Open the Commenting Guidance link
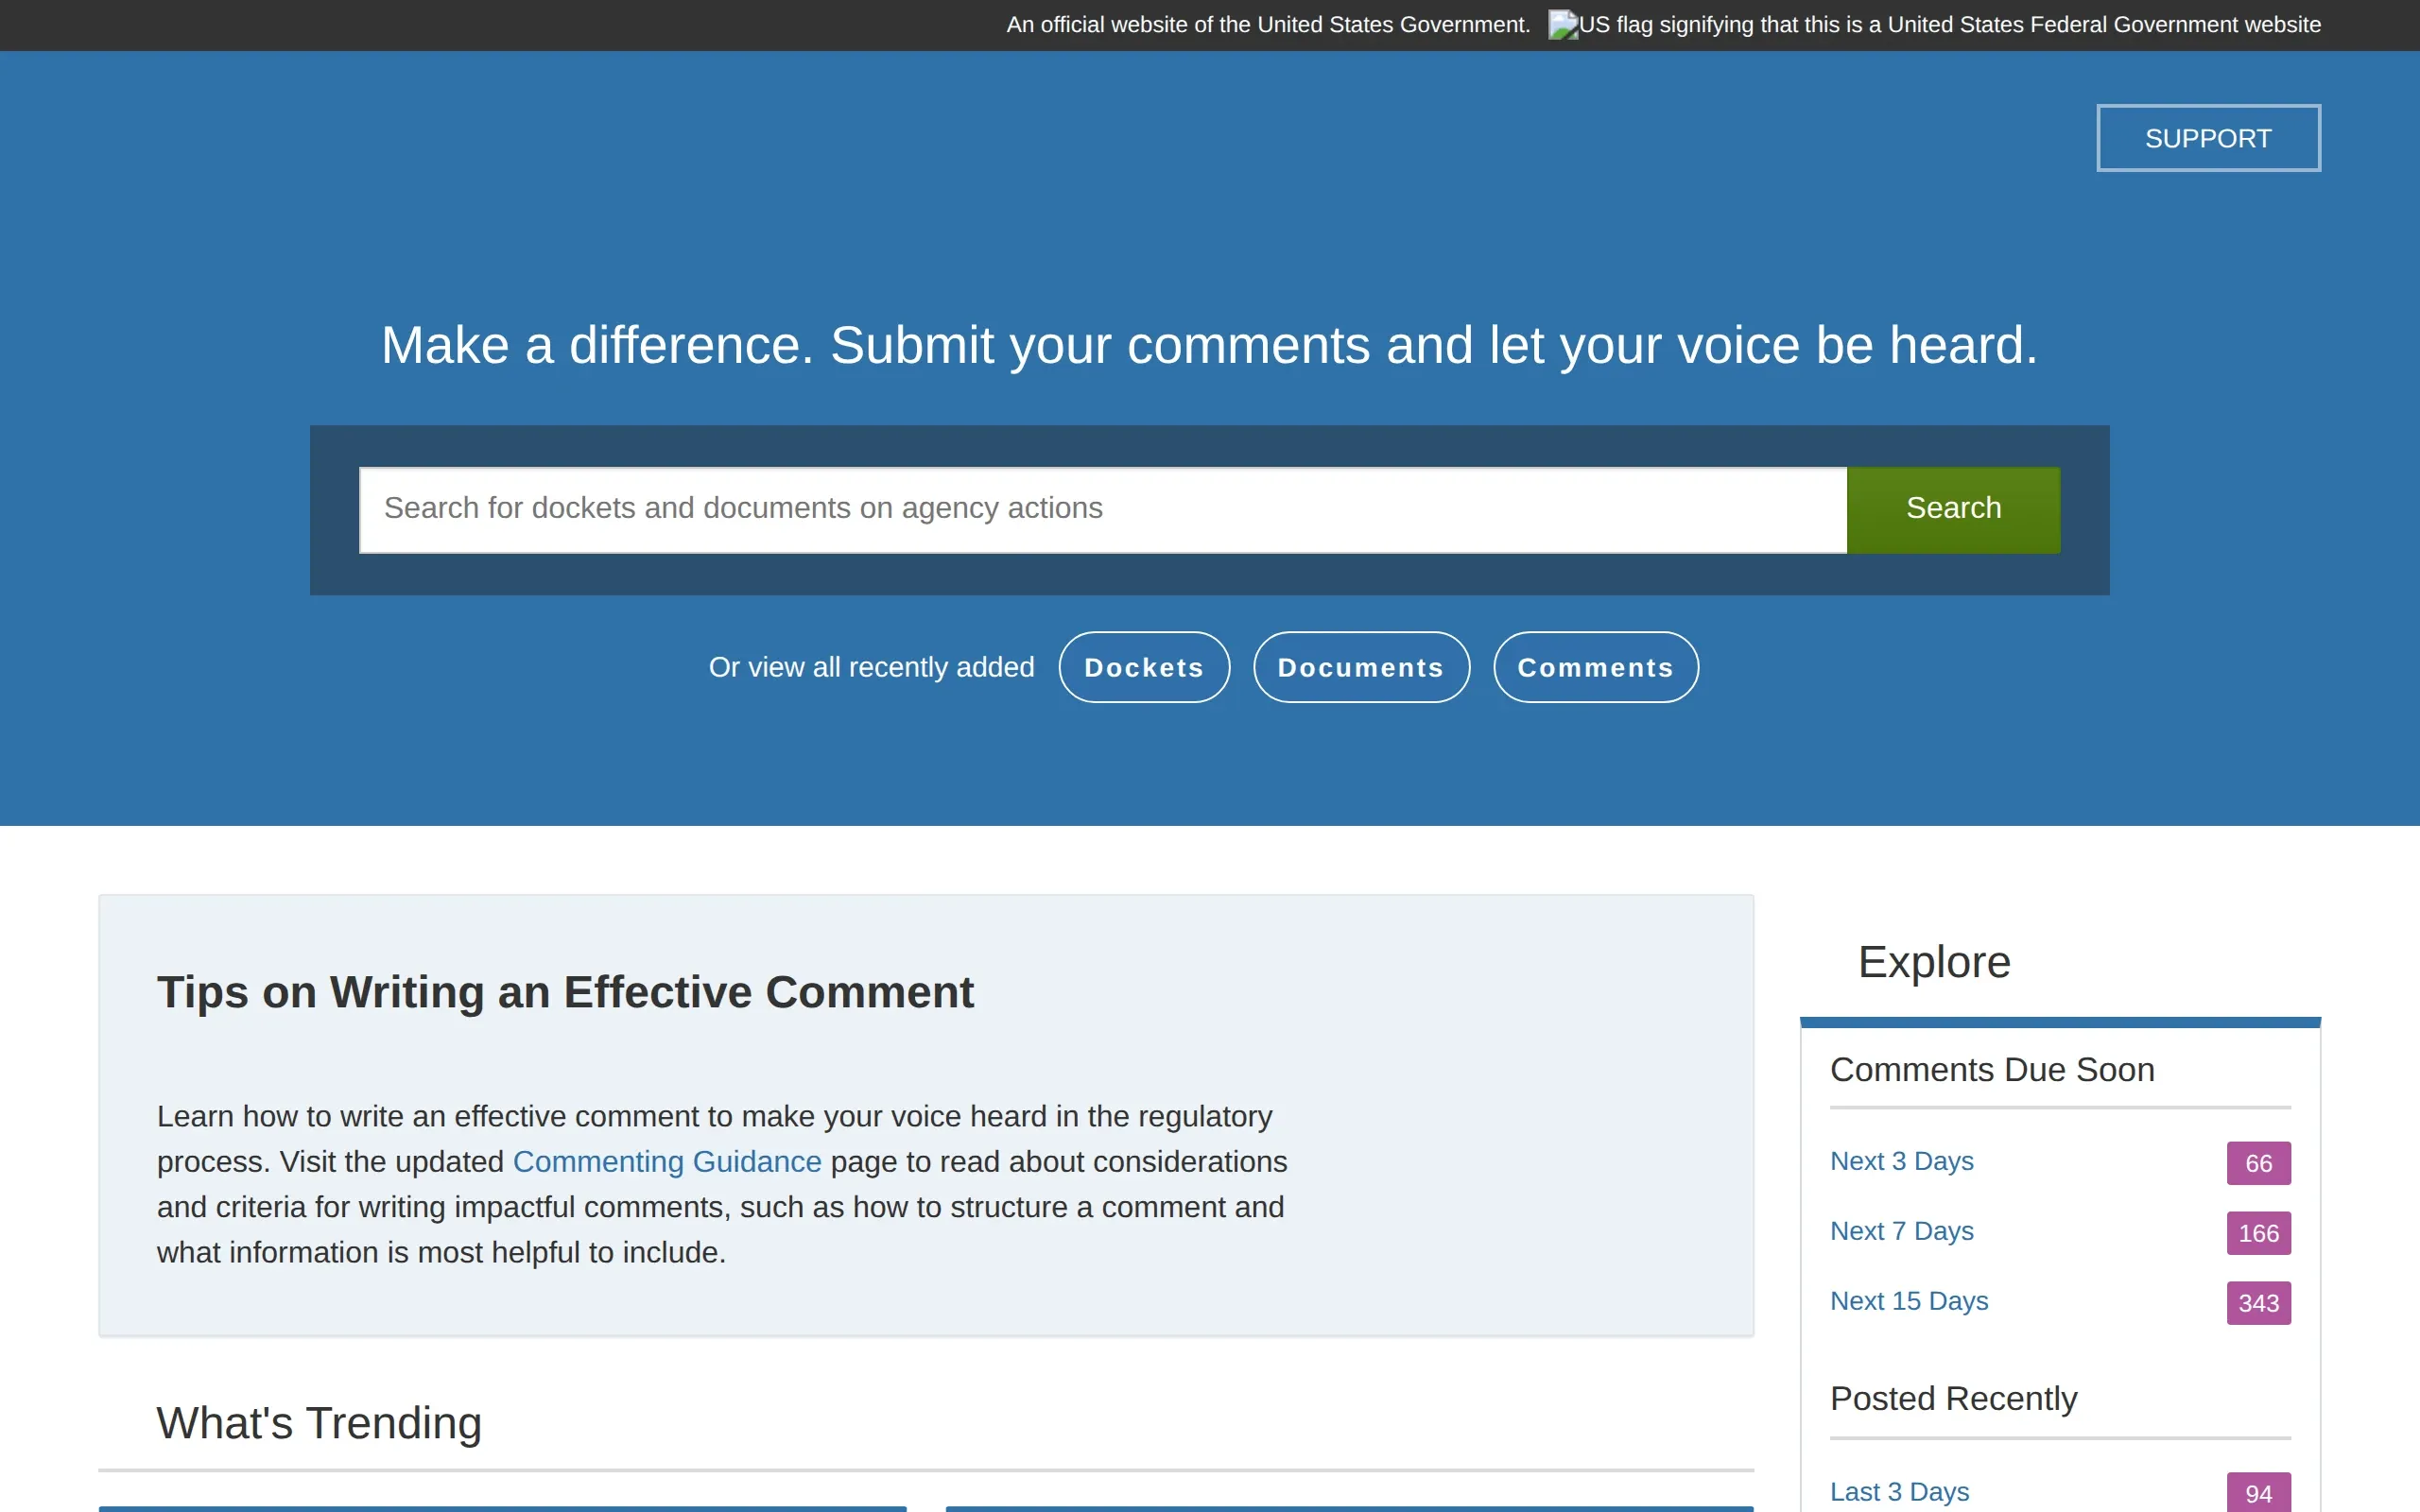The height and width of the screenshot is (1512, 2420). click(x=667, y=1161)
